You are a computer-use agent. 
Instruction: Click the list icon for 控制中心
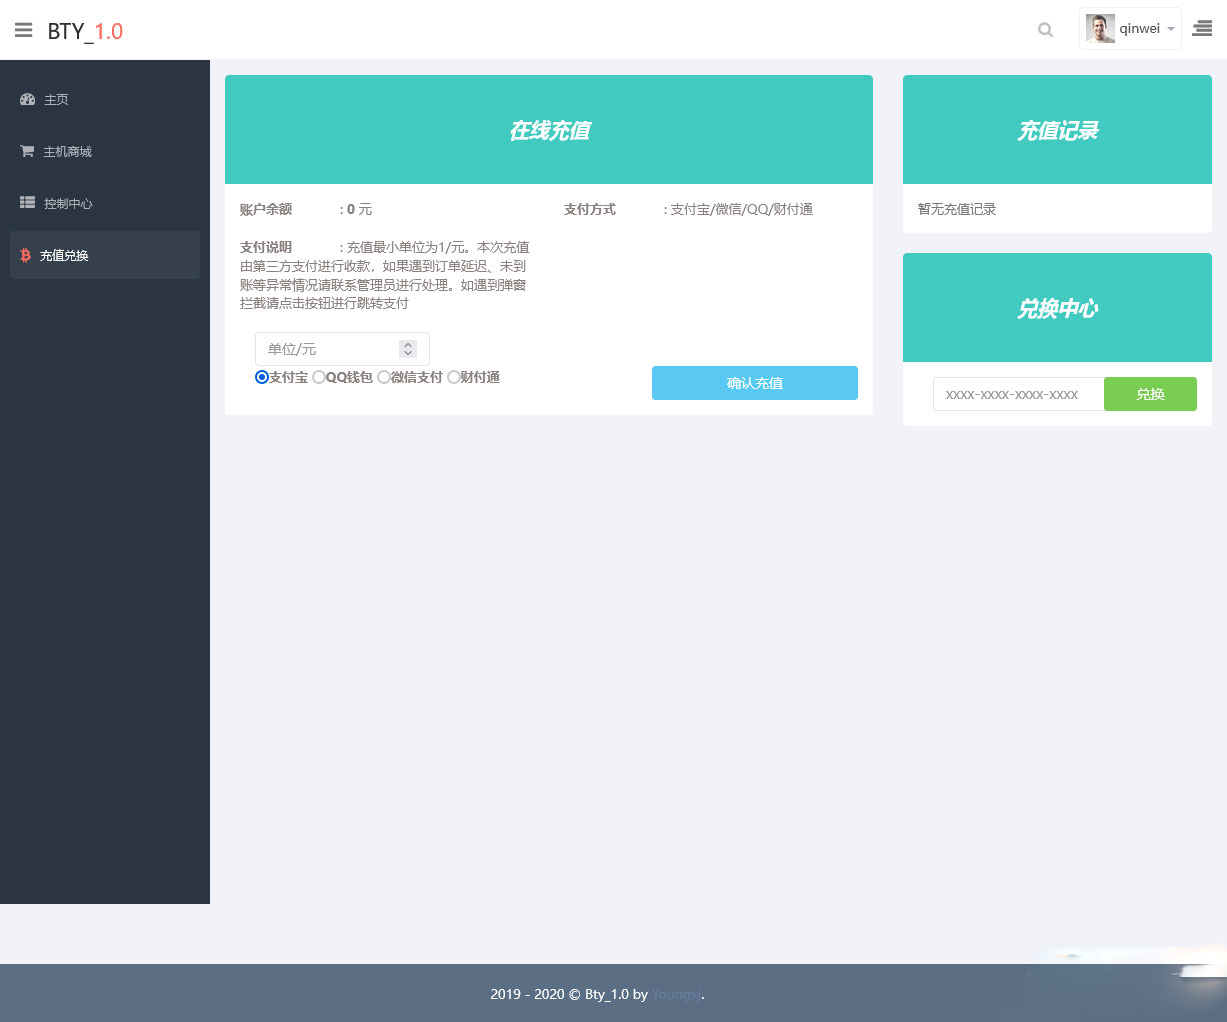click(x=28, y=202)
